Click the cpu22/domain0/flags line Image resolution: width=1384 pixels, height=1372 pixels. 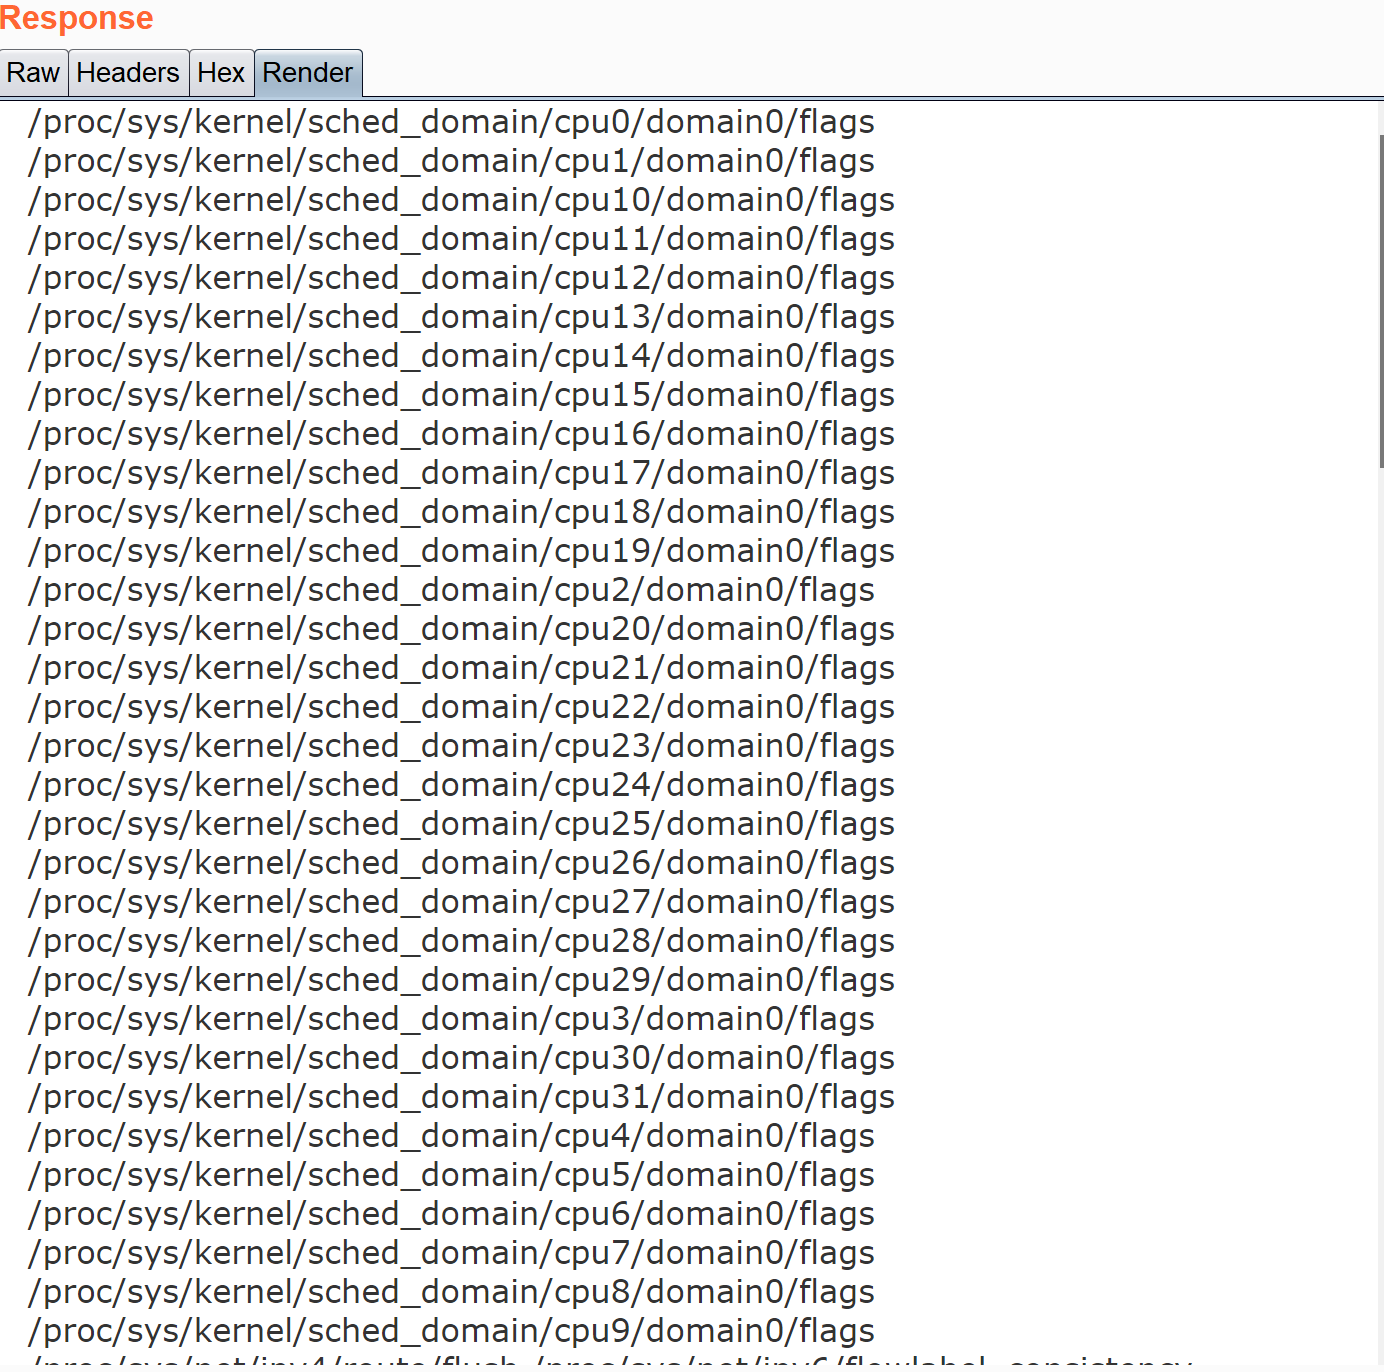[x=461, y=707]
